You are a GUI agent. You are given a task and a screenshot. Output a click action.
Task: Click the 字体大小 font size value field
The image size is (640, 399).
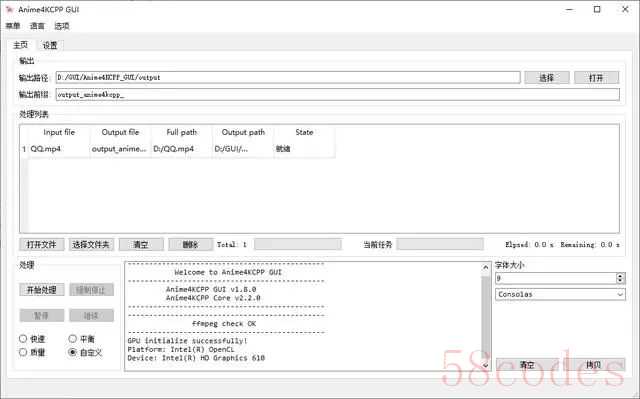coord(556,278)
